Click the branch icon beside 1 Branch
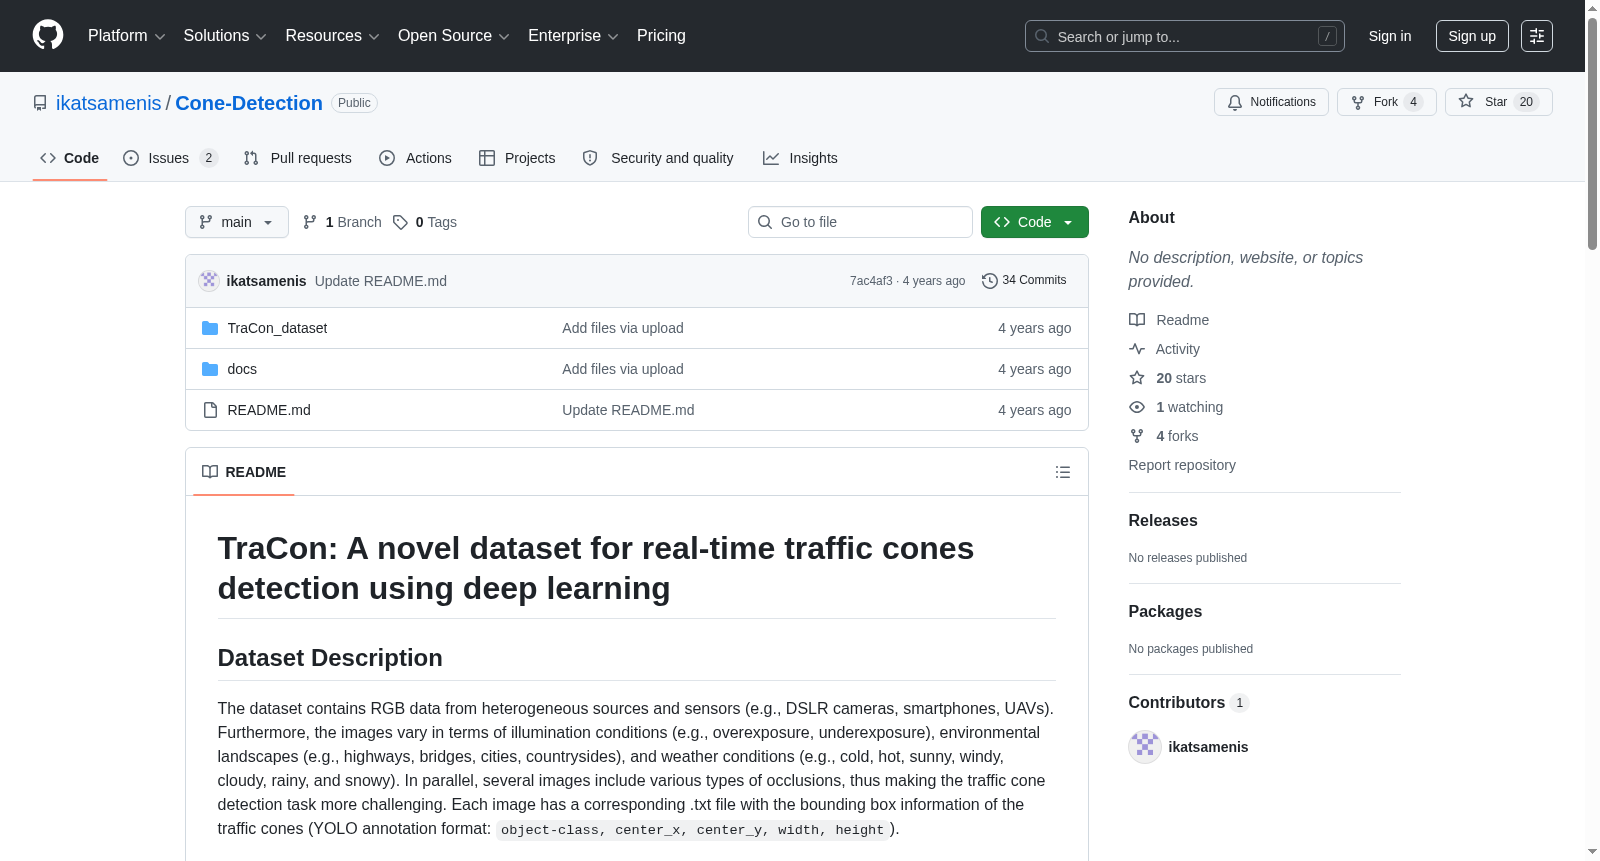Image resolution: width=1600 pixels, height=861 pixels. pyautogui.click(x=310, y=222)
